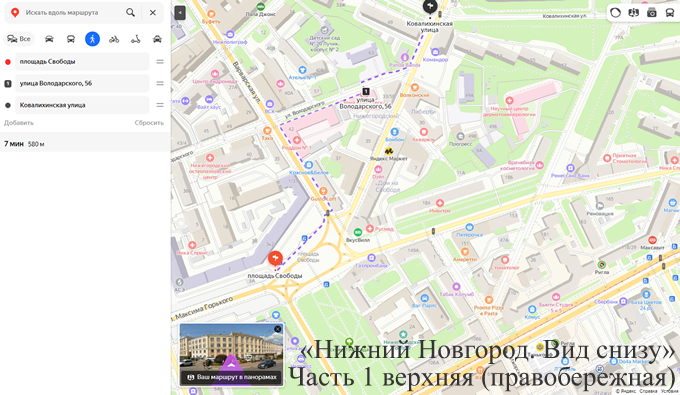Select the walking route mode icon

click(92, 39)
